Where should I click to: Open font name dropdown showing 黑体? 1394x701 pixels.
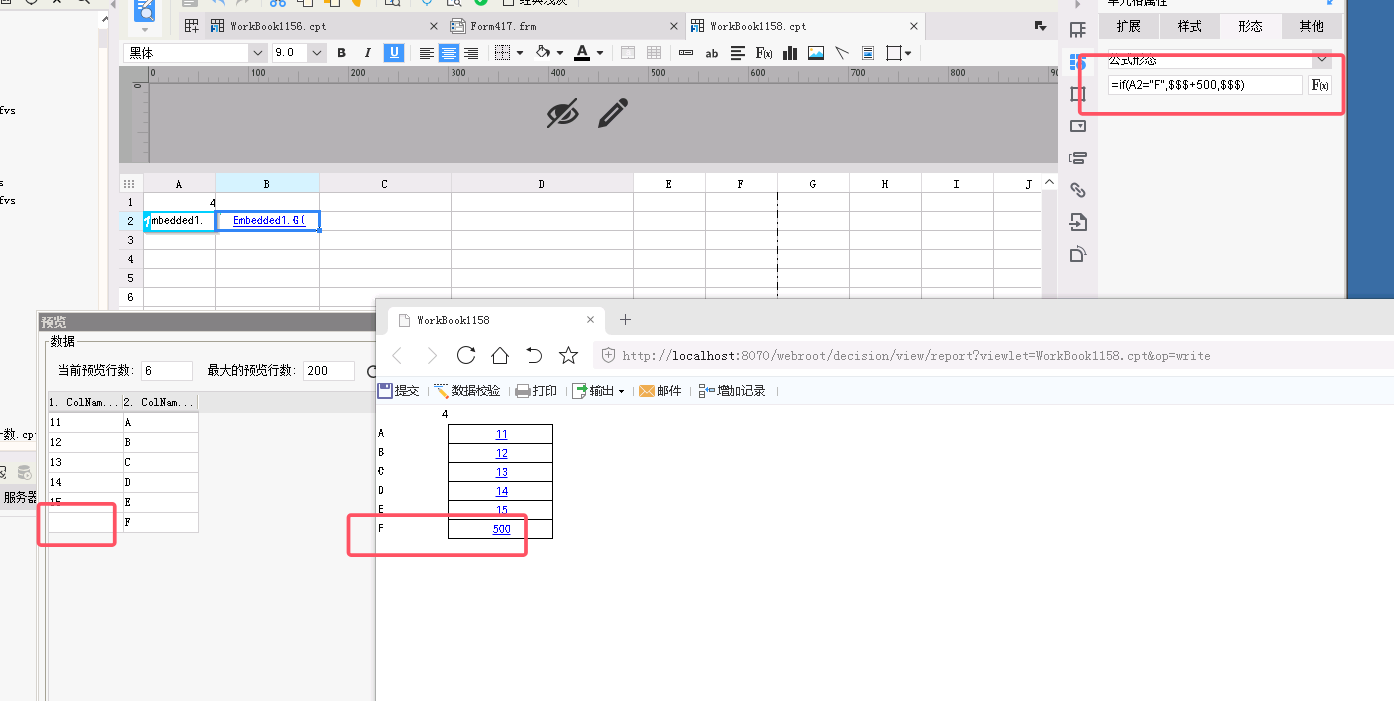[x=195, y=53]
